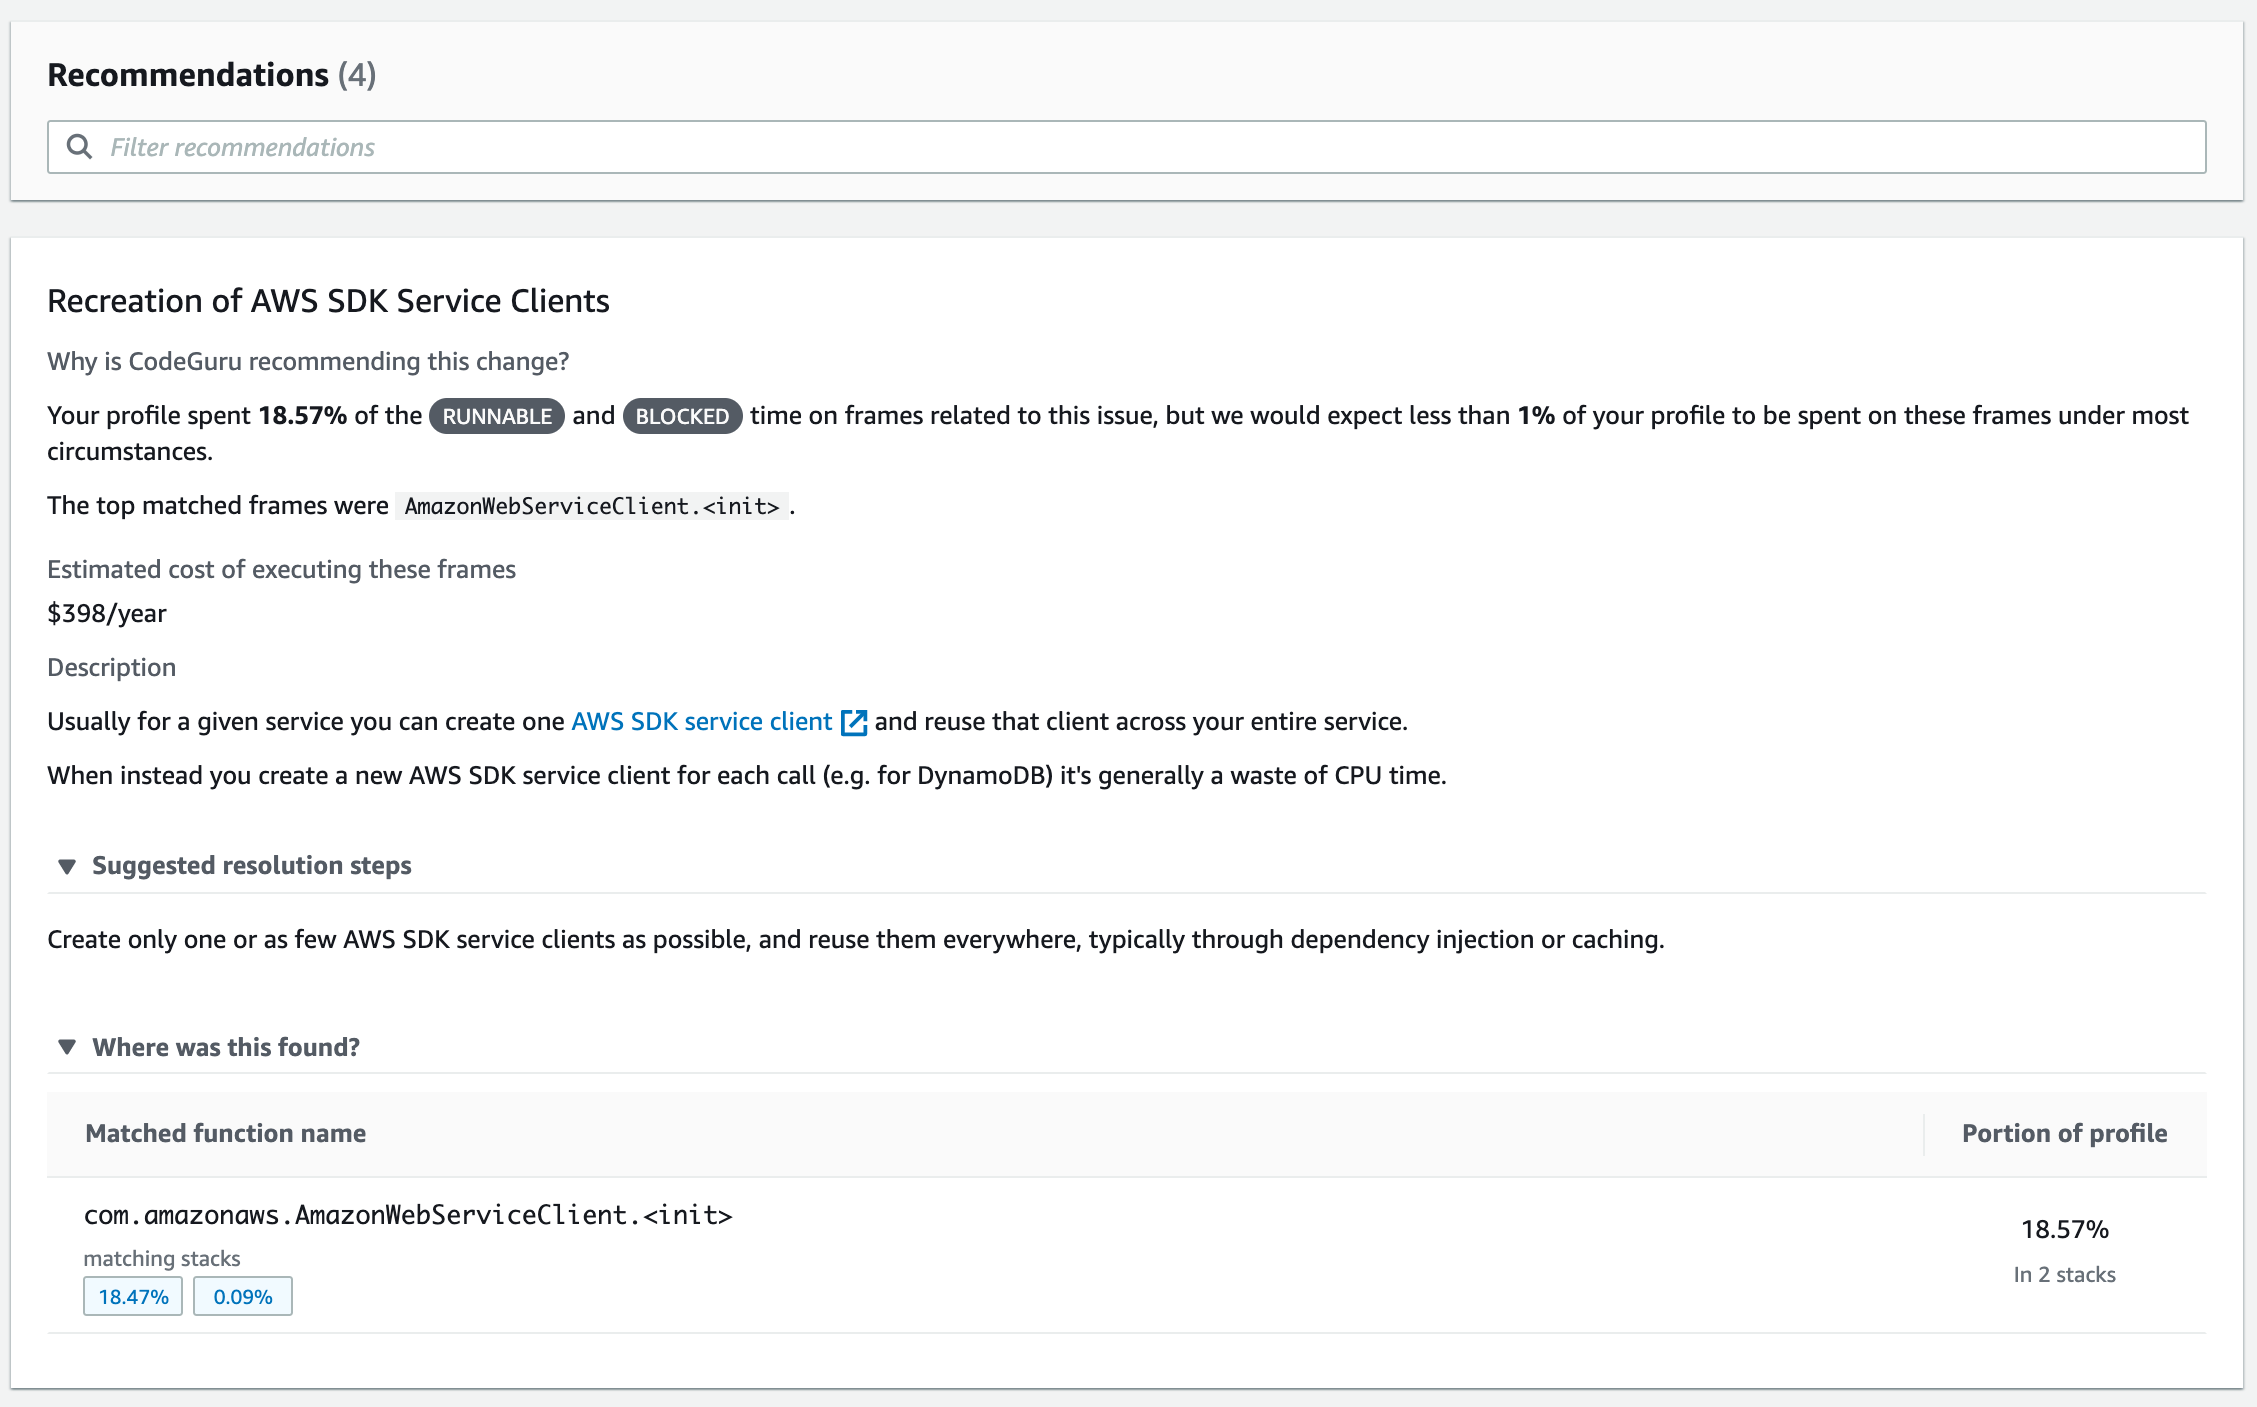This screenshot has height=1407, width=2257.
Task: Click the external link icon after service client
Action: point(853,722)
